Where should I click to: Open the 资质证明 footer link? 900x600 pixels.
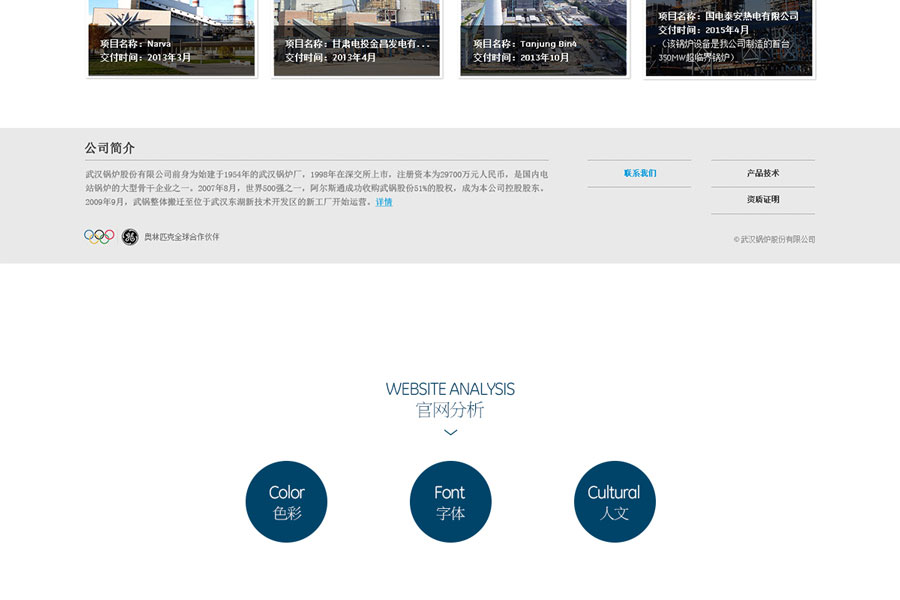click(x=762, y=200)
